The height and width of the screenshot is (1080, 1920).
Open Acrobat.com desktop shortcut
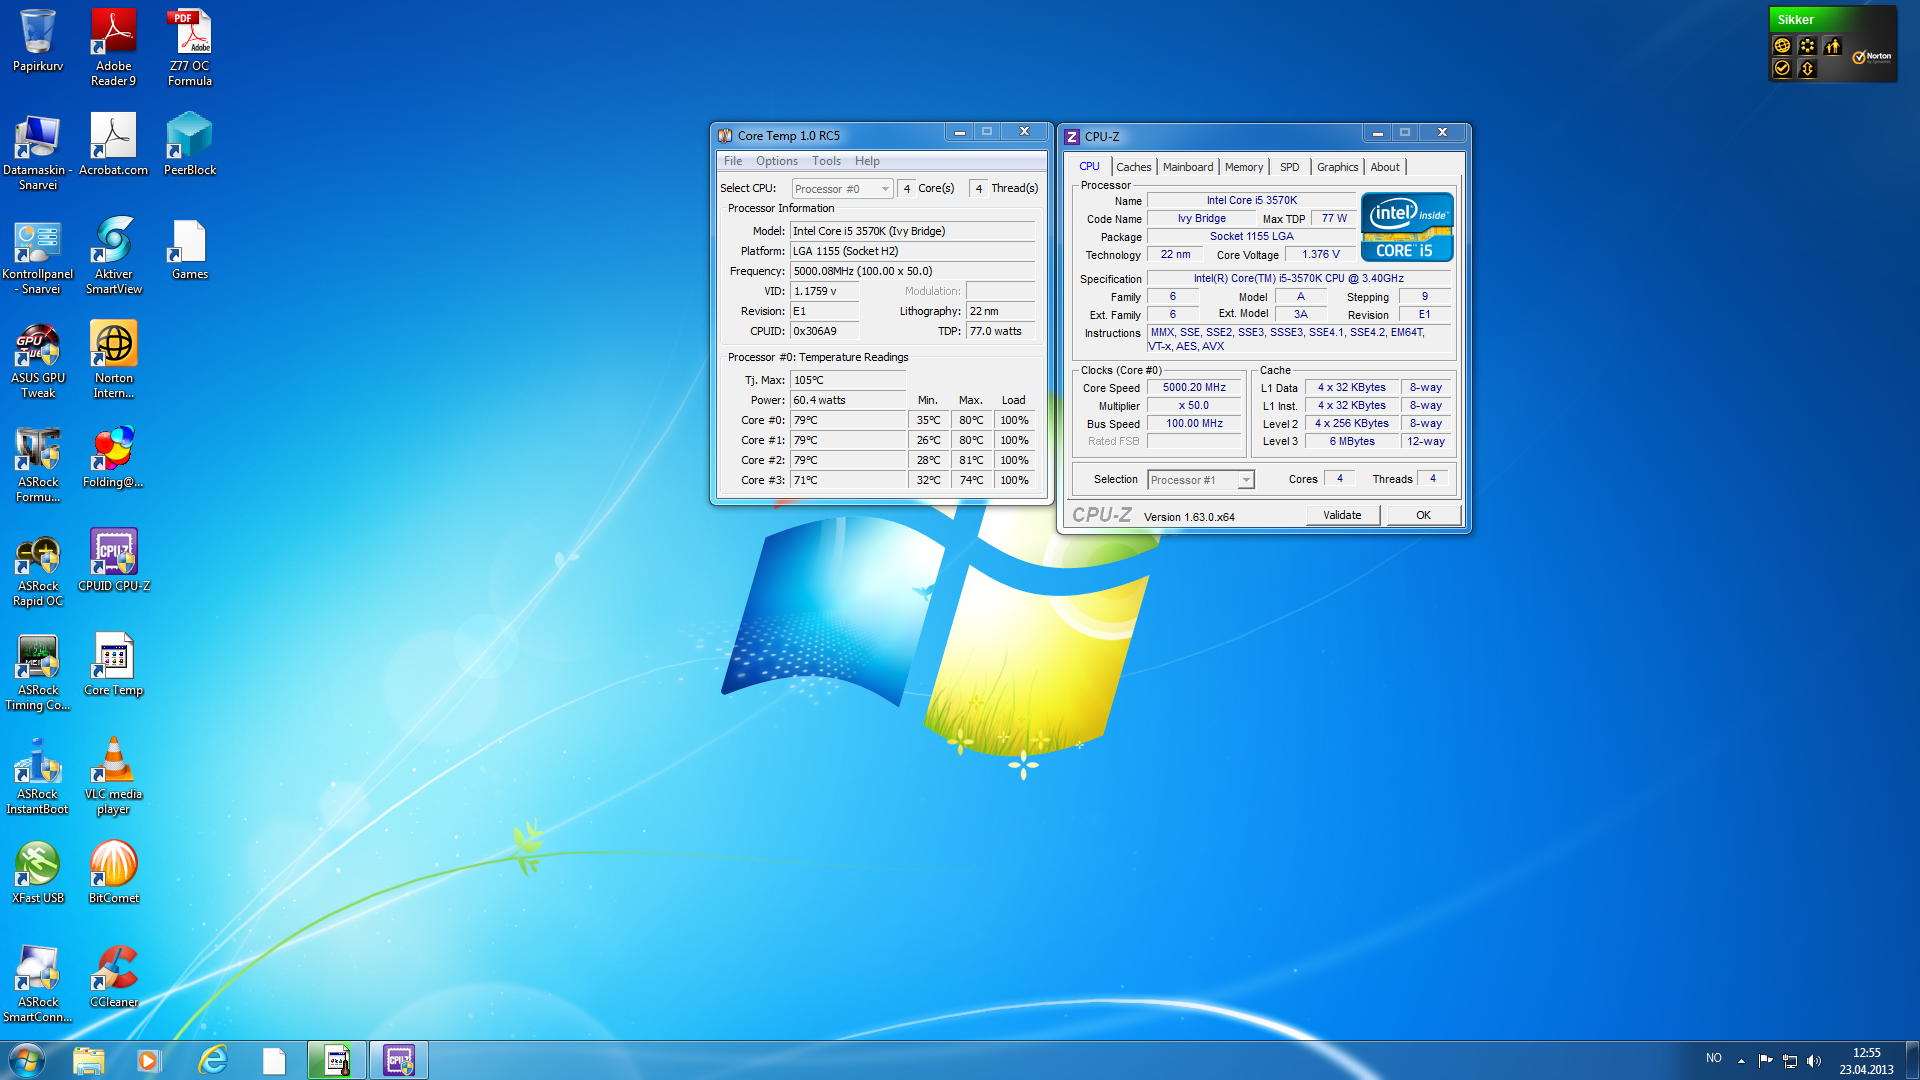tap(113, 144)
